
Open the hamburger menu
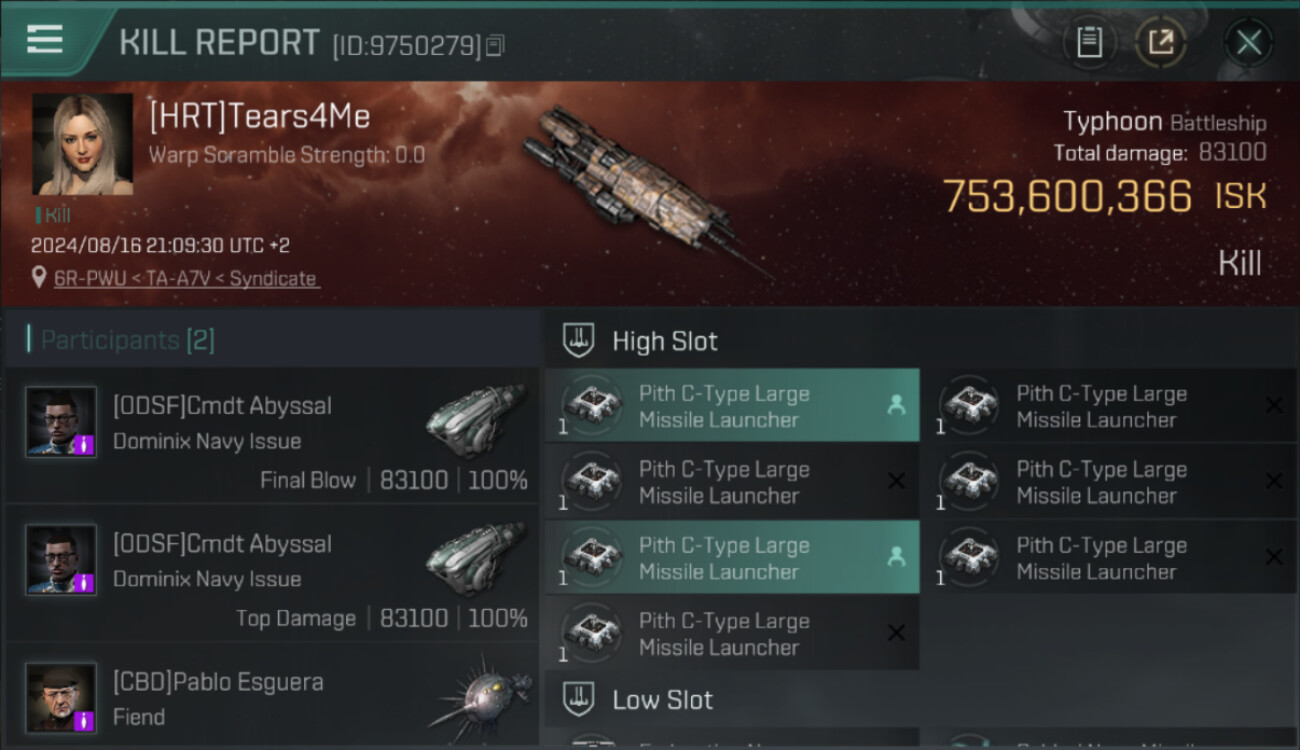(x=45, y=40)
